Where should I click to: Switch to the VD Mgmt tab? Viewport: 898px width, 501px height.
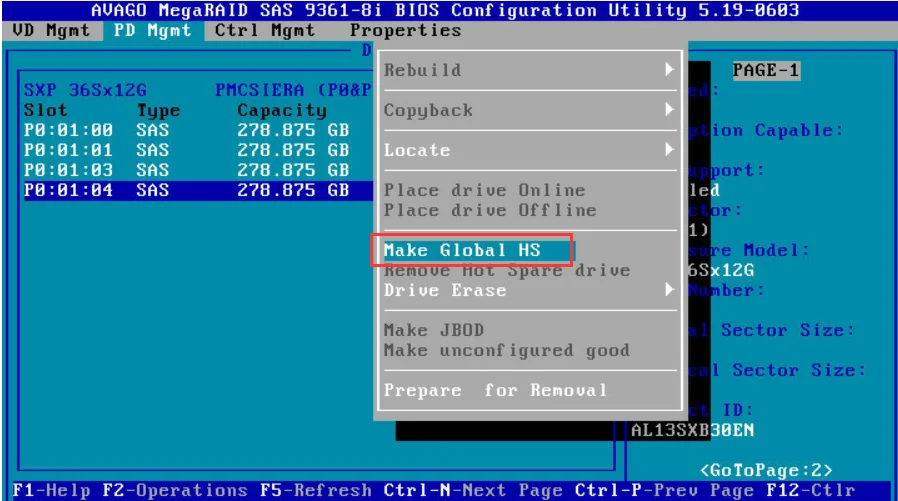[51, 30]
